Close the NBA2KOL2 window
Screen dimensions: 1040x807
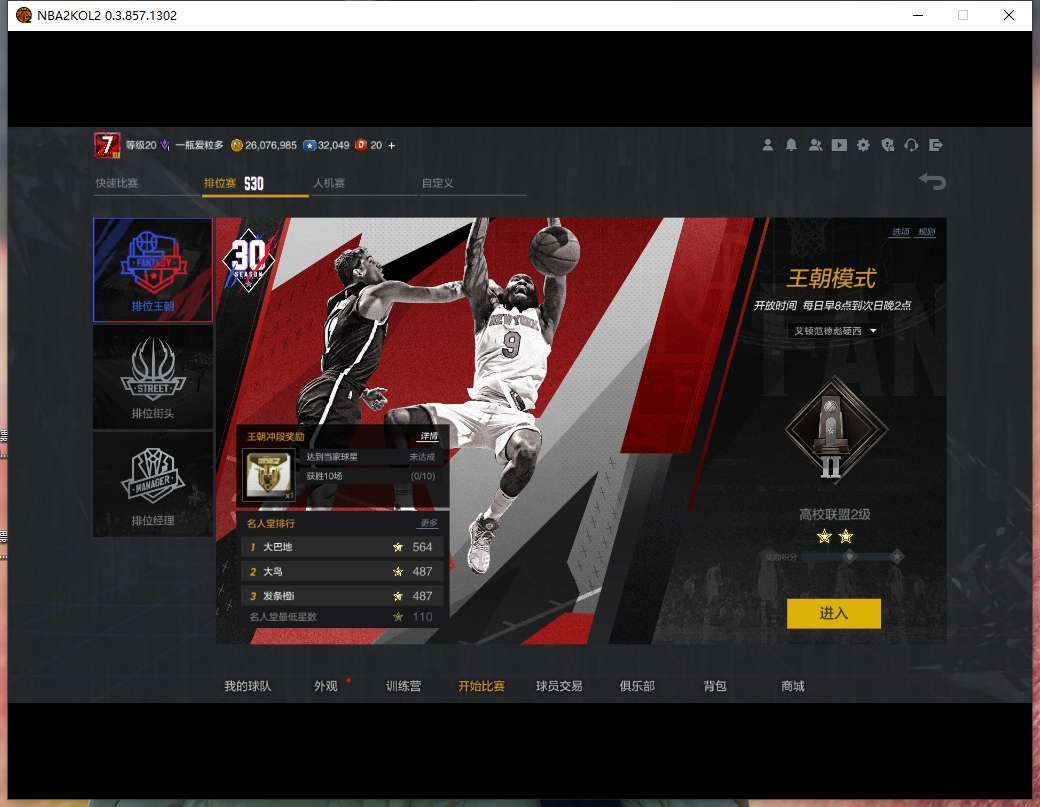[x=1009, y=15]
